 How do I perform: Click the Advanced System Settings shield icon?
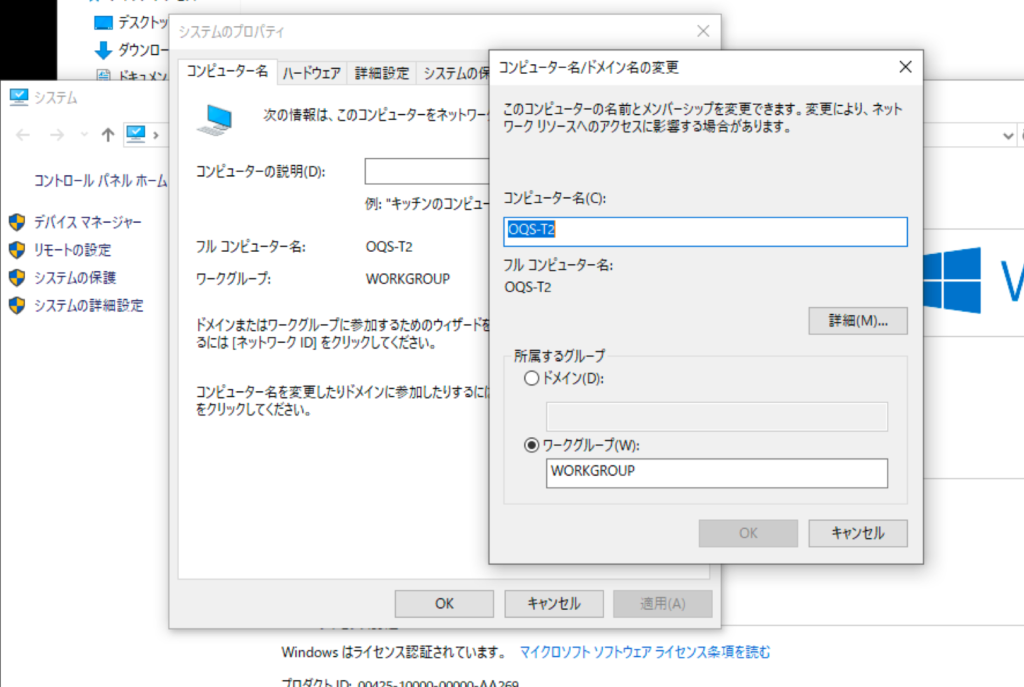pyautogui.click(x=16, y=305)
